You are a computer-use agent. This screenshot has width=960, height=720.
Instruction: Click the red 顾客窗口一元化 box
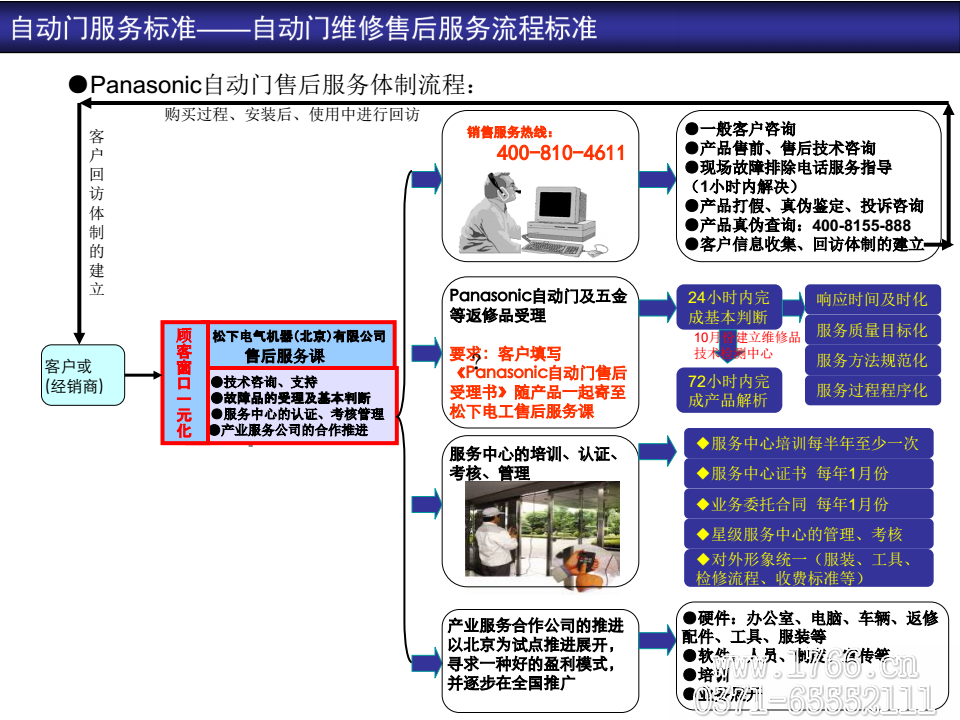coord(183,382)
